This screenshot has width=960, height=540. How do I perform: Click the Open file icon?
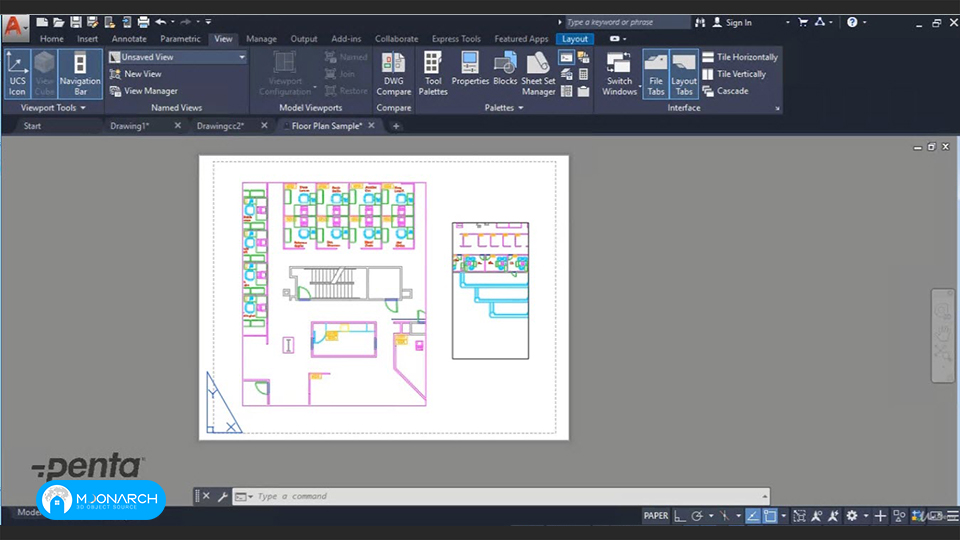(59, 22)
